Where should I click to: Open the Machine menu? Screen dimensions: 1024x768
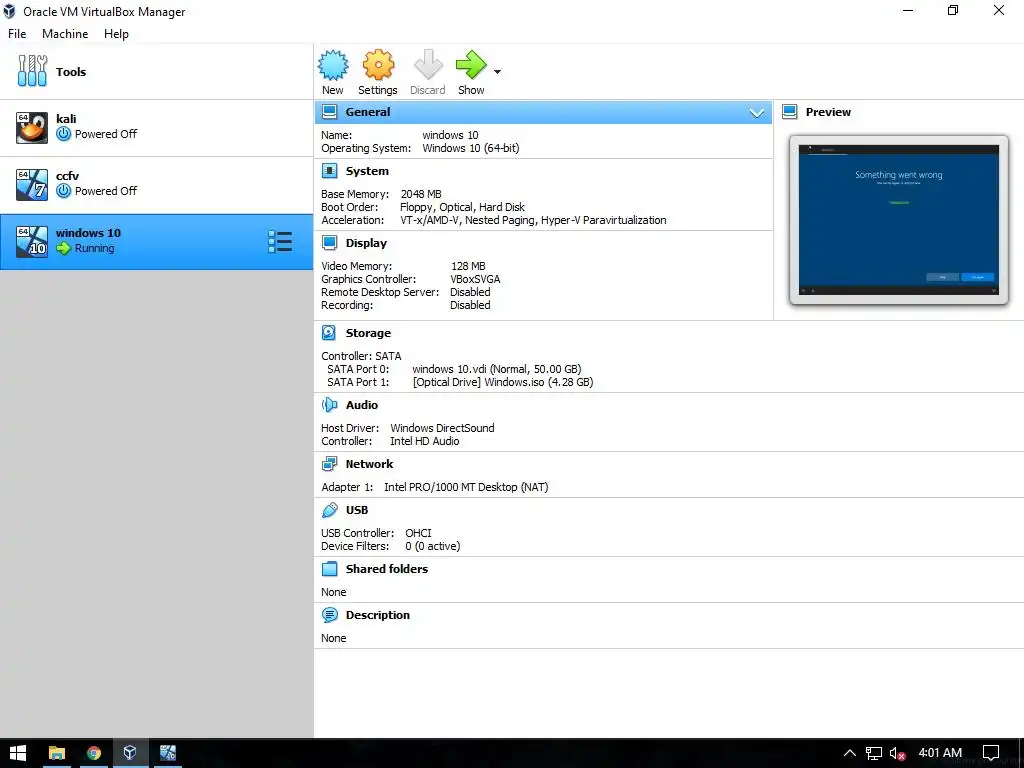click(65, 34)
